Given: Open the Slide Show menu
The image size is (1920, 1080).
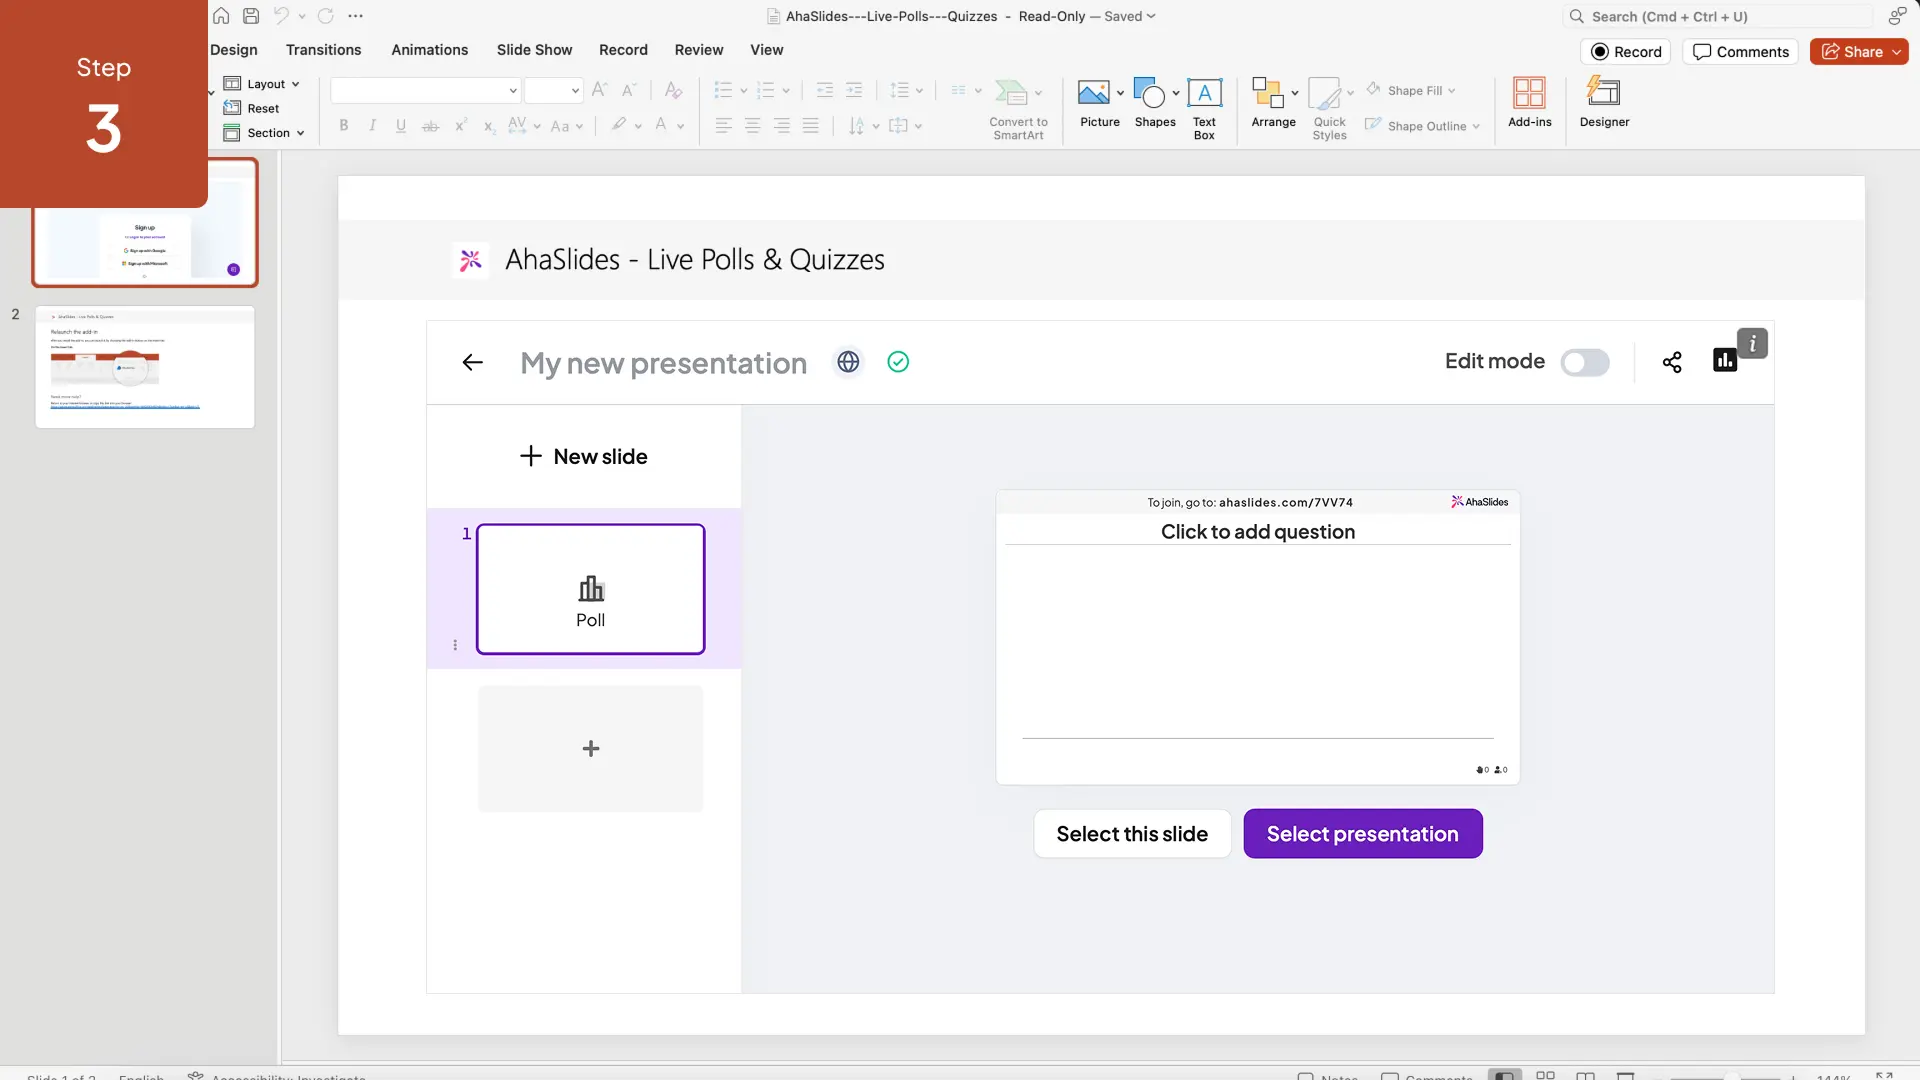Looking at the screenshot, I should 534,49.
